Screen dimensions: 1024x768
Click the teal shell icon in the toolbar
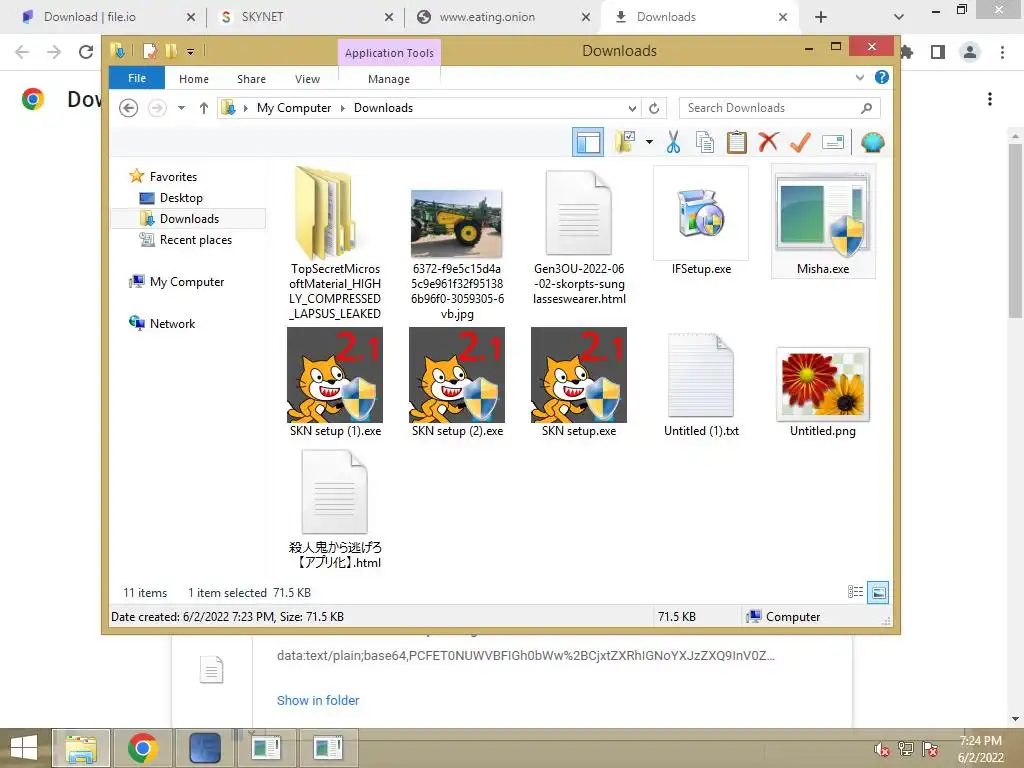tap(872, 142)
